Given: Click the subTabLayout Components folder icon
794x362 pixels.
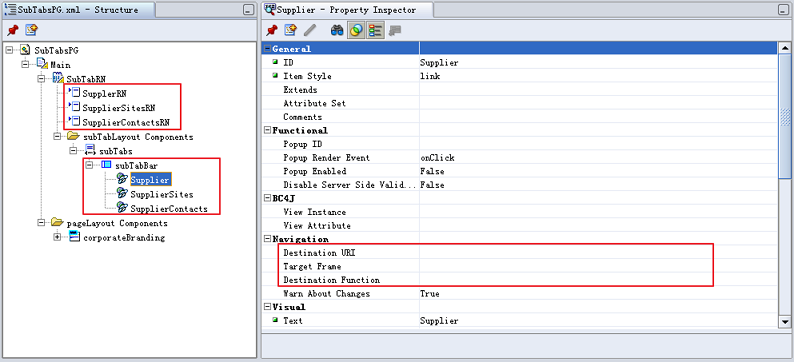Looking at the screenshot, I should click(x=73, y=136).
